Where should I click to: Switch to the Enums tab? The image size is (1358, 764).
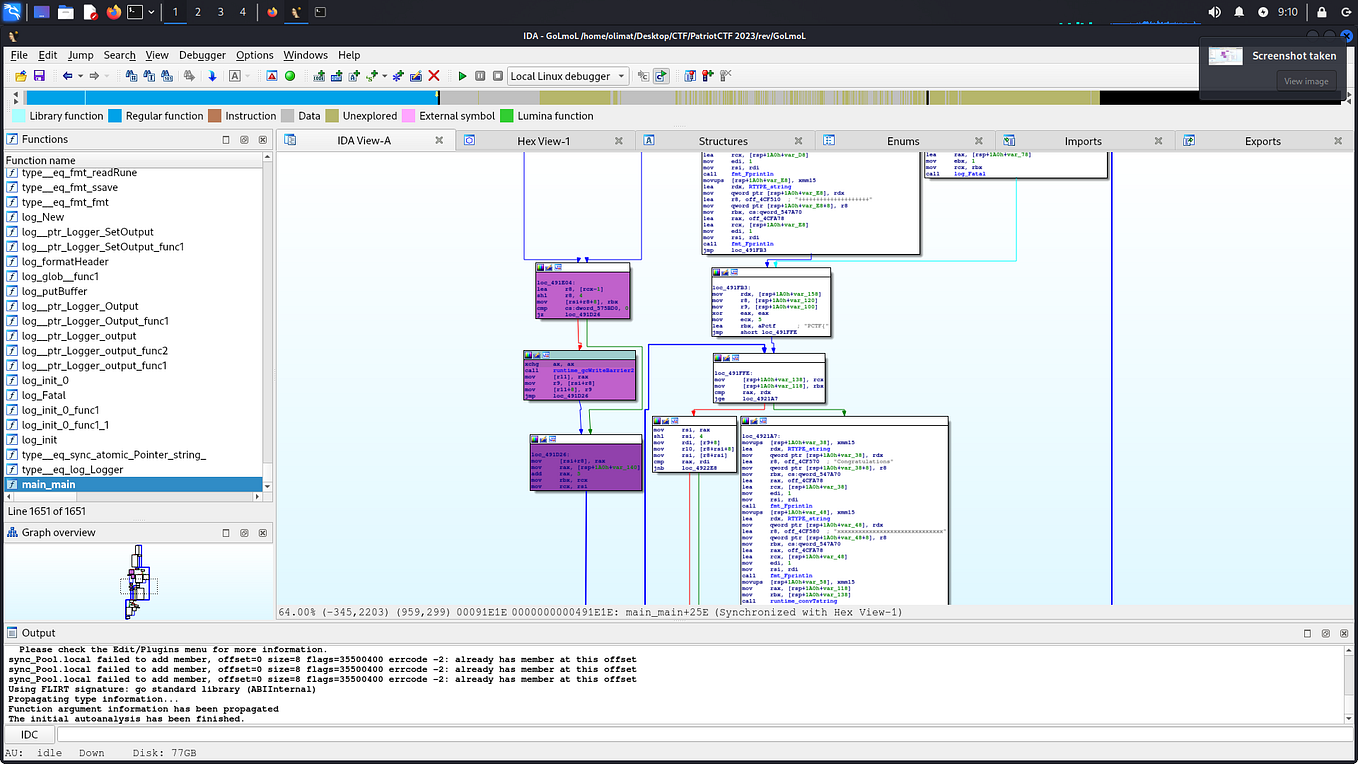pyautogui.click(x=903, y=141)
